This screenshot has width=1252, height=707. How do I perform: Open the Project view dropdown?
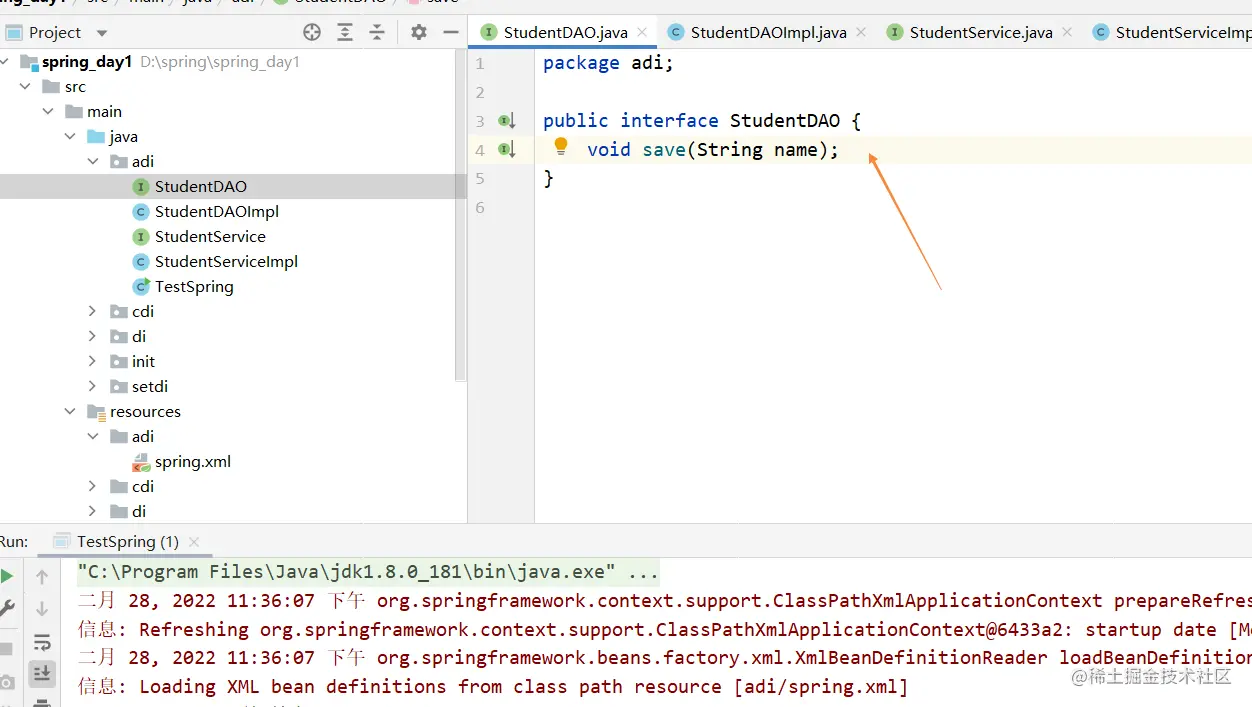click(x=102, y=33)
